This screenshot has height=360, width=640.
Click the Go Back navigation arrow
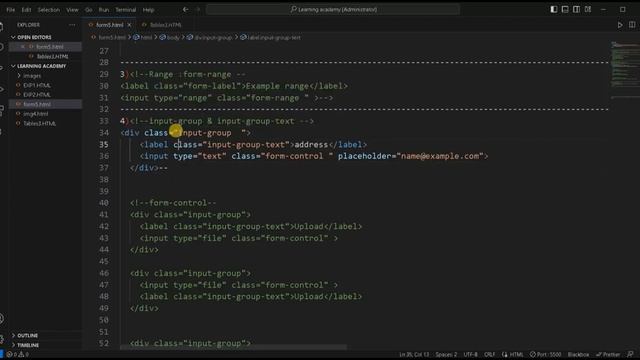[186, 9]
